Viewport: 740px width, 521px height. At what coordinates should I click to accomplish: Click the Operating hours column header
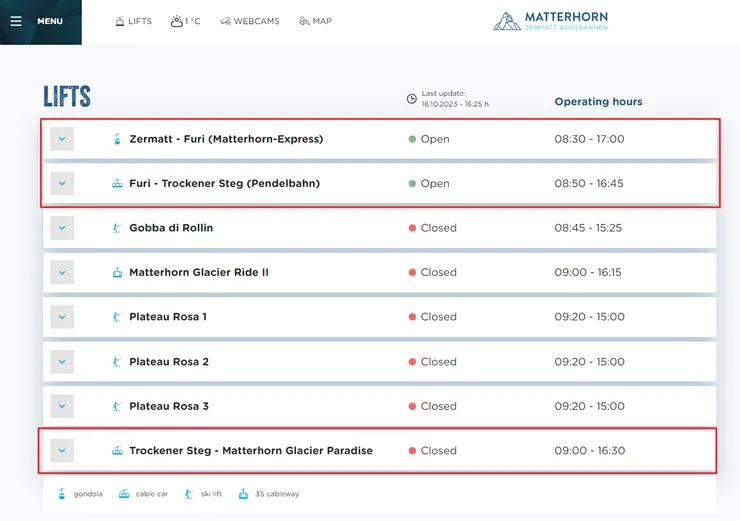coord(598,101)
